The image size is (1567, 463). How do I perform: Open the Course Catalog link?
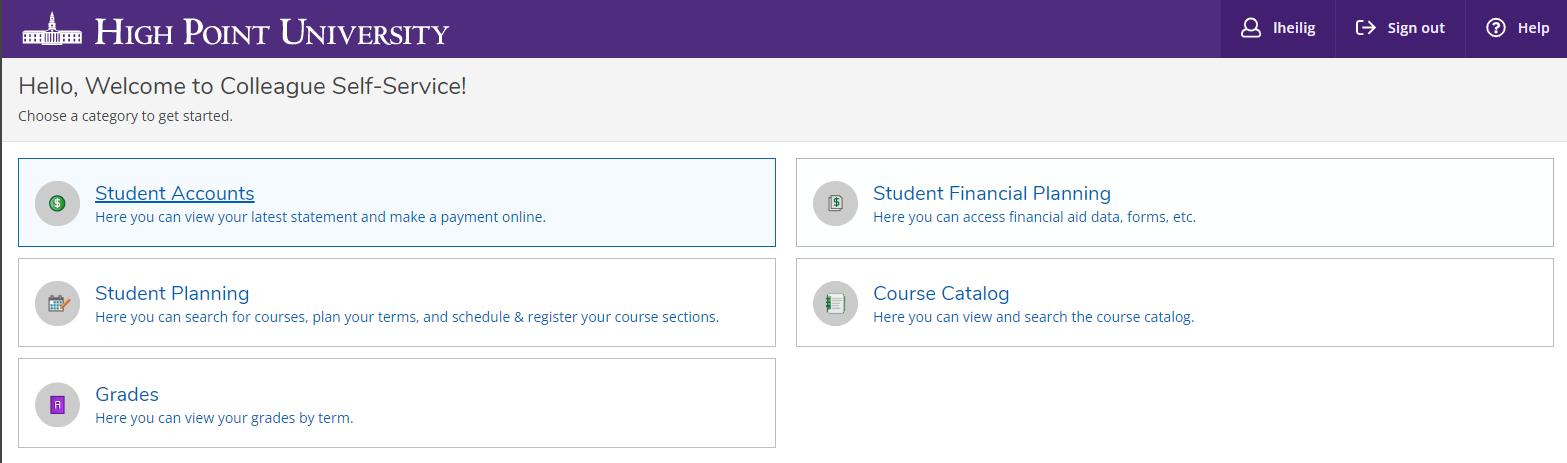(x=941, y=293)
